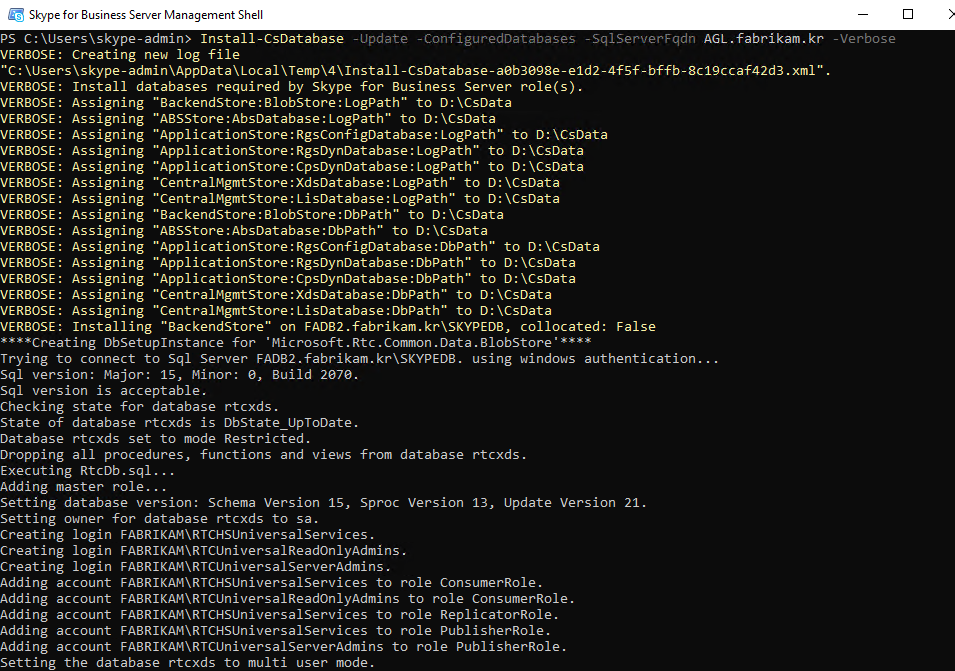955x671 pixels.
Task: Click the 'ApplicationStore:CpsDynDatabase:DbPath' line
Action: click(x=287, y=278)
